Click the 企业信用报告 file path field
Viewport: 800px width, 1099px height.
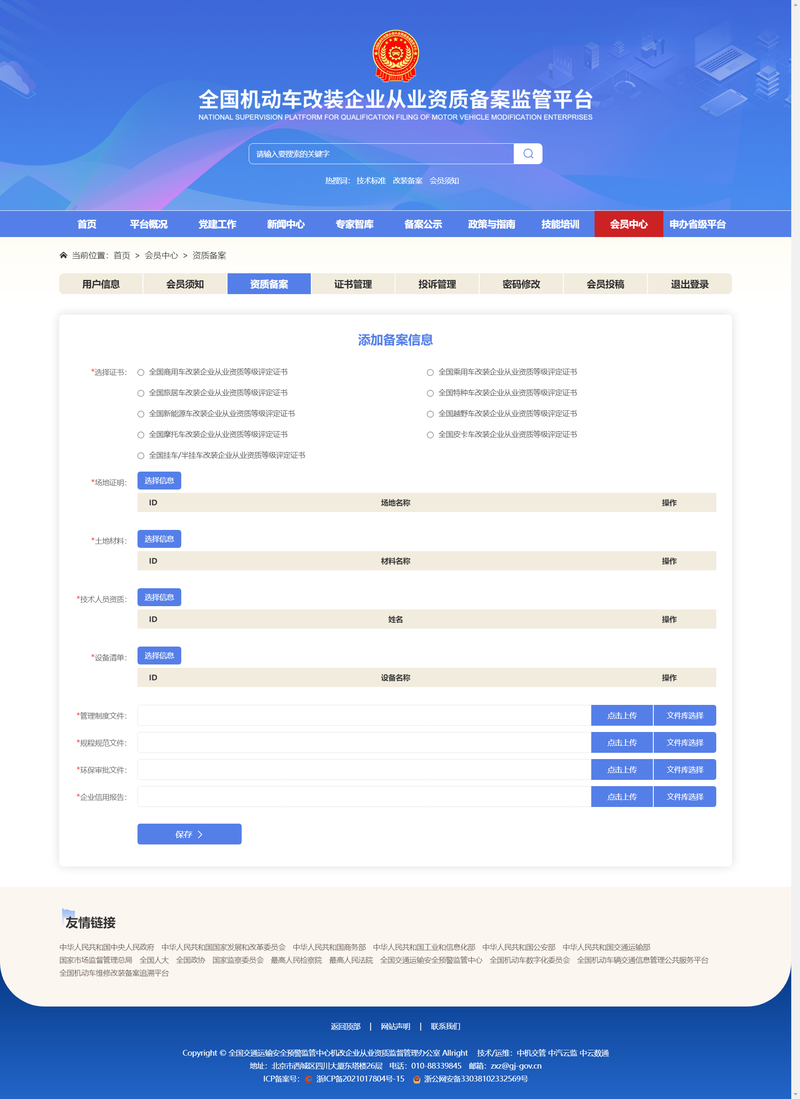364,797
